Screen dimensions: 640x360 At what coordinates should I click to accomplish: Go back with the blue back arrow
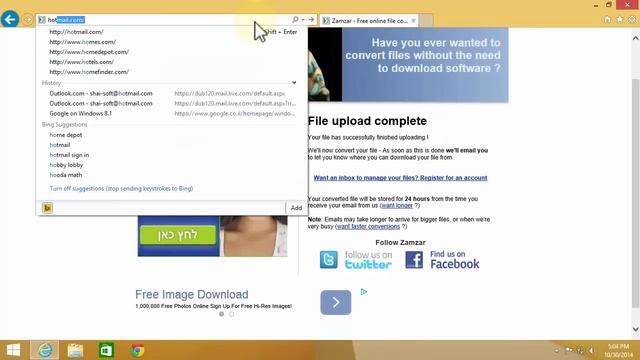coord(10,19)
